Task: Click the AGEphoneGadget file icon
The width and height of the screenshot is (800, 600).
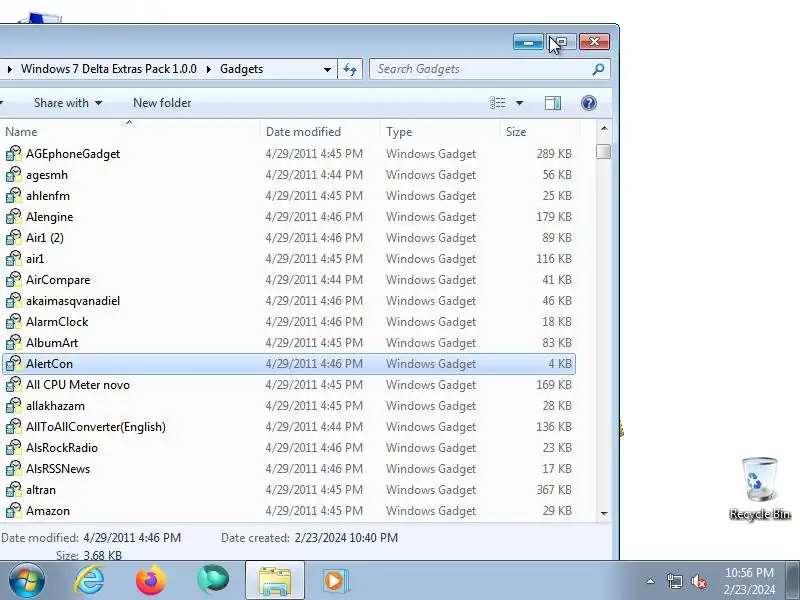Action: pyautogui.click(x=14, y=154)
